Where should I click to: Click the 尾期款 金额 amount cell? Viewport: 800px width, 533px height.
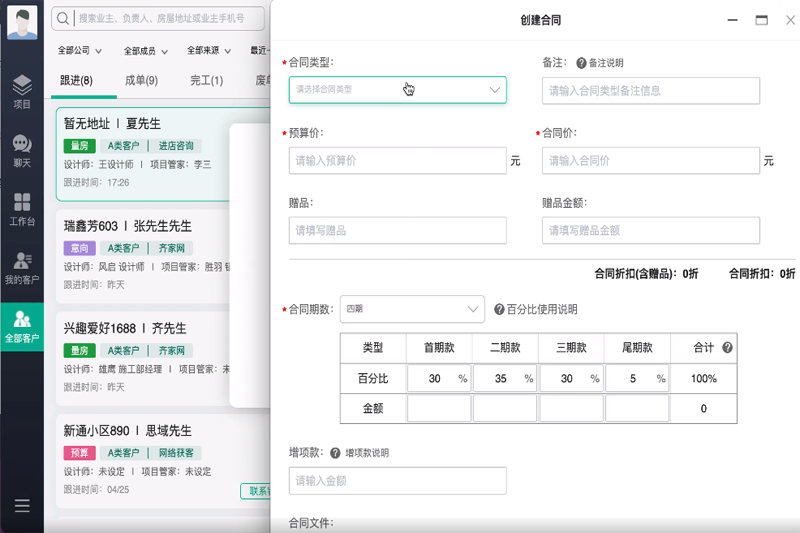click(x=637, y=409)
